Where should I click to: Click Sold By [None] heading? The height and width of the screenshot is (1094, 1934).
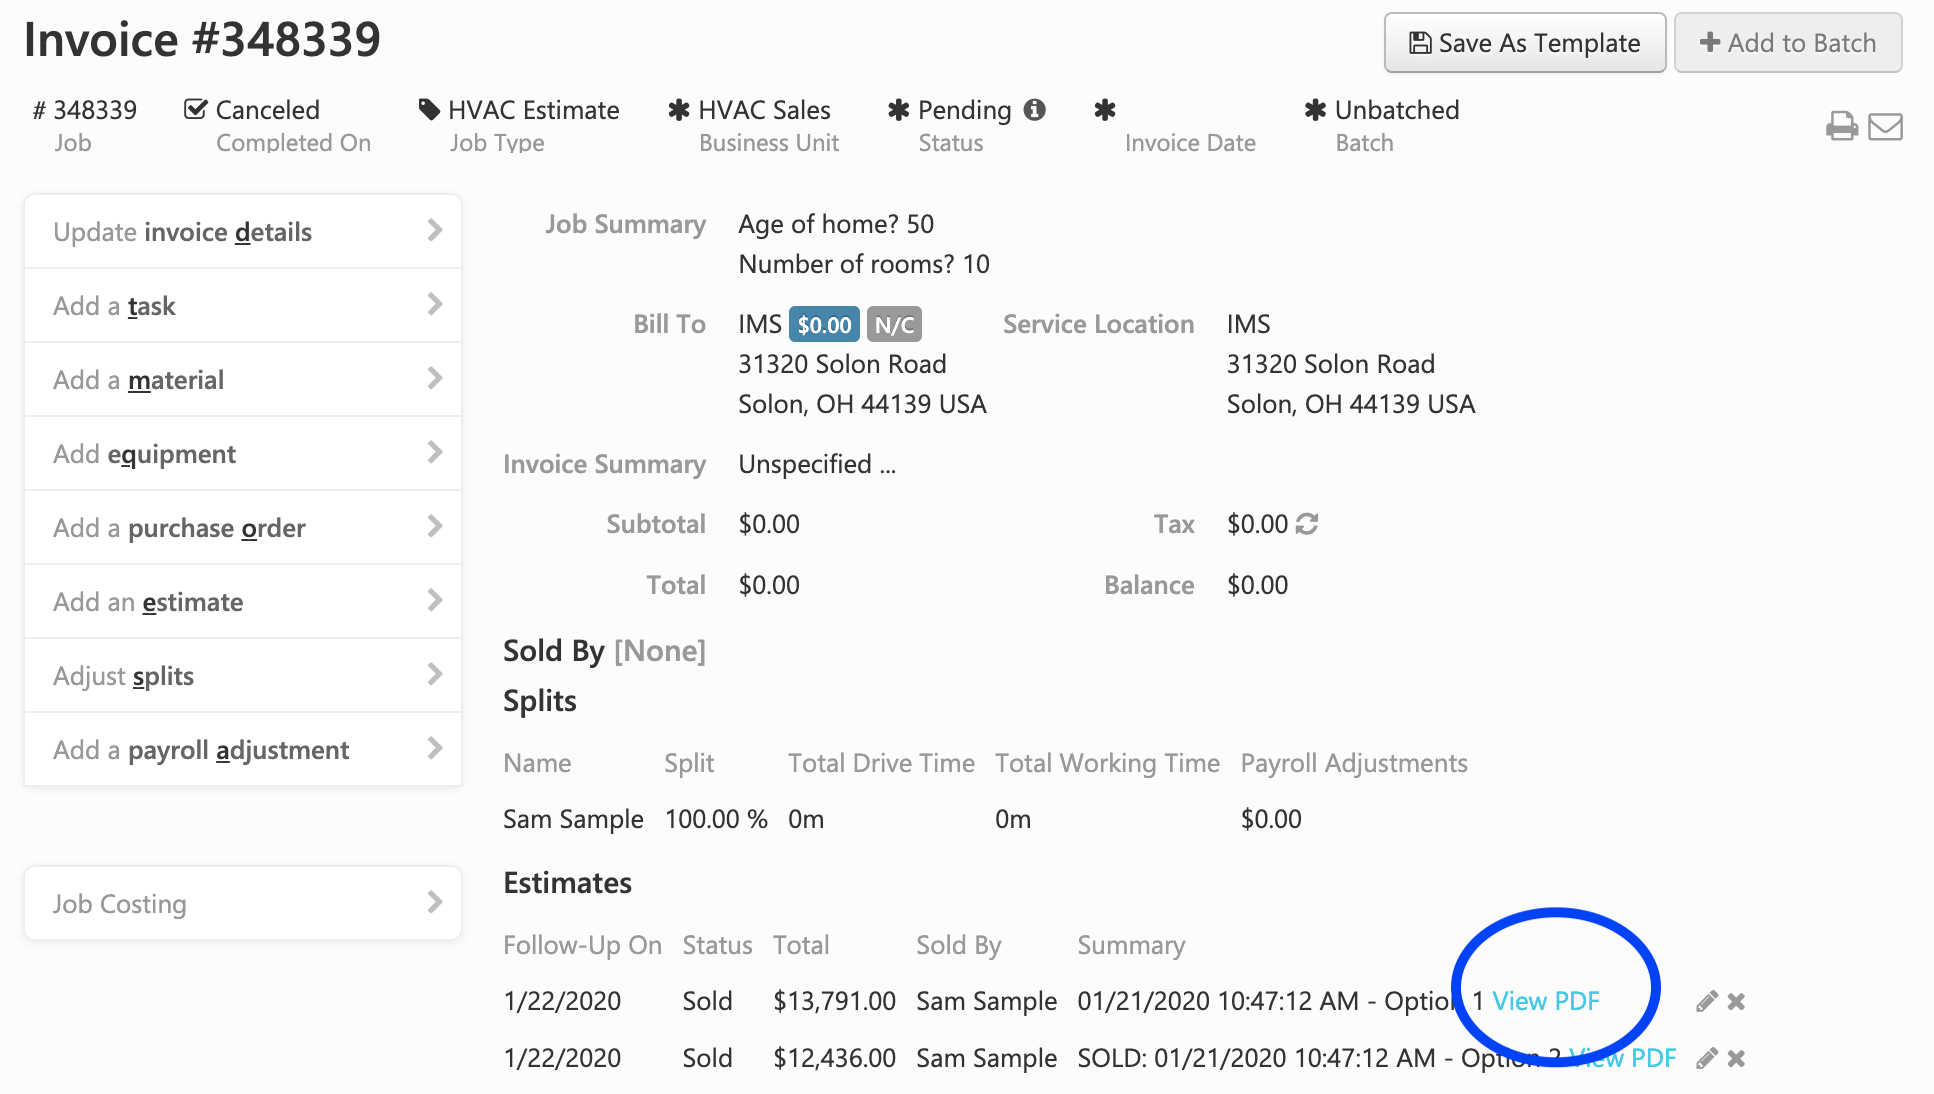tap(604, 651)
